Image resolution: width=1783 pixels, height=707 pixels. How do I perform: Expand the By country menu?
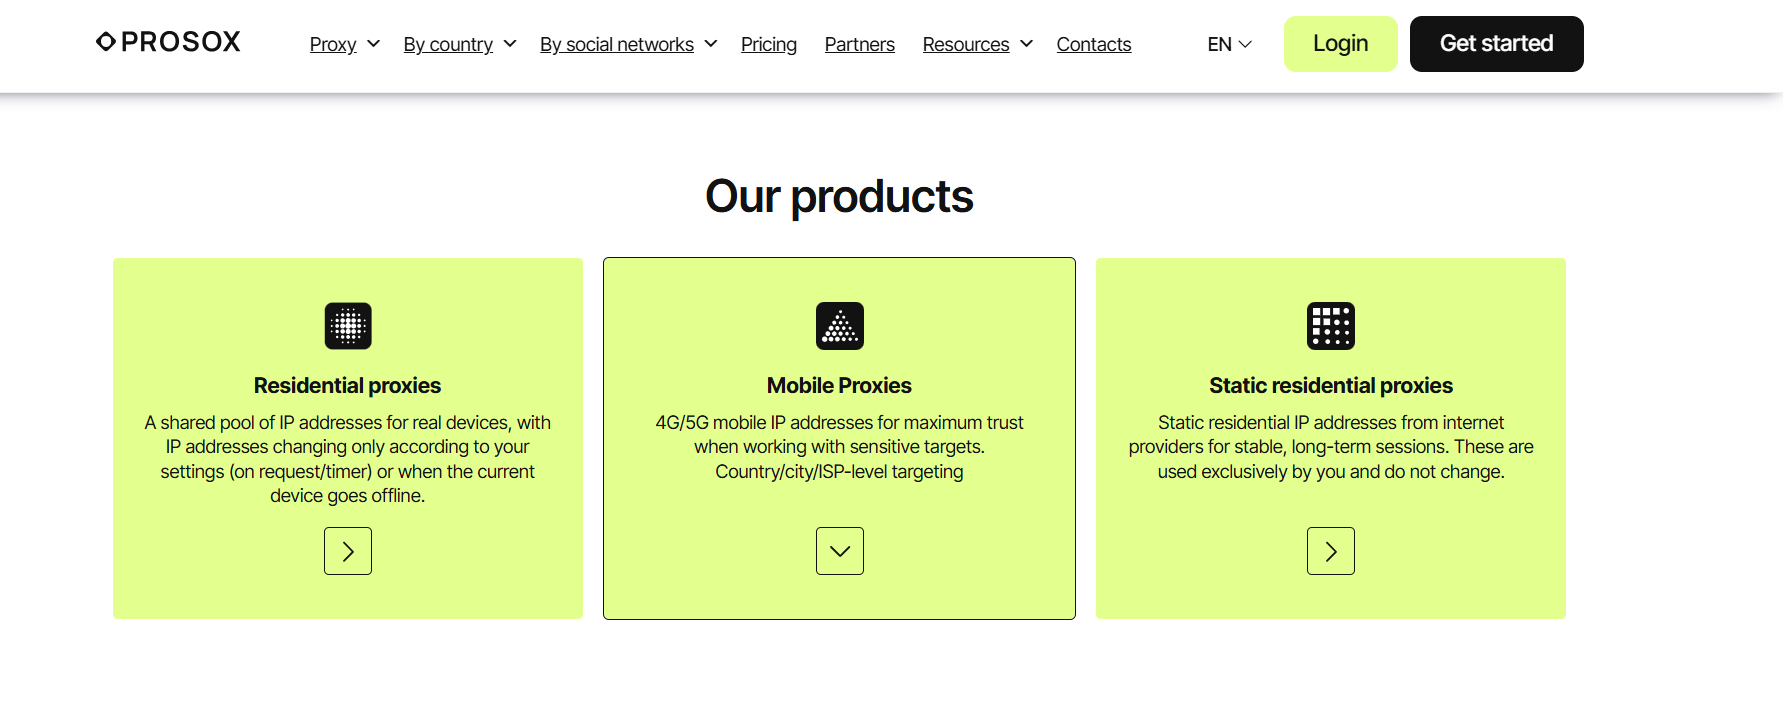coord(459,45)
